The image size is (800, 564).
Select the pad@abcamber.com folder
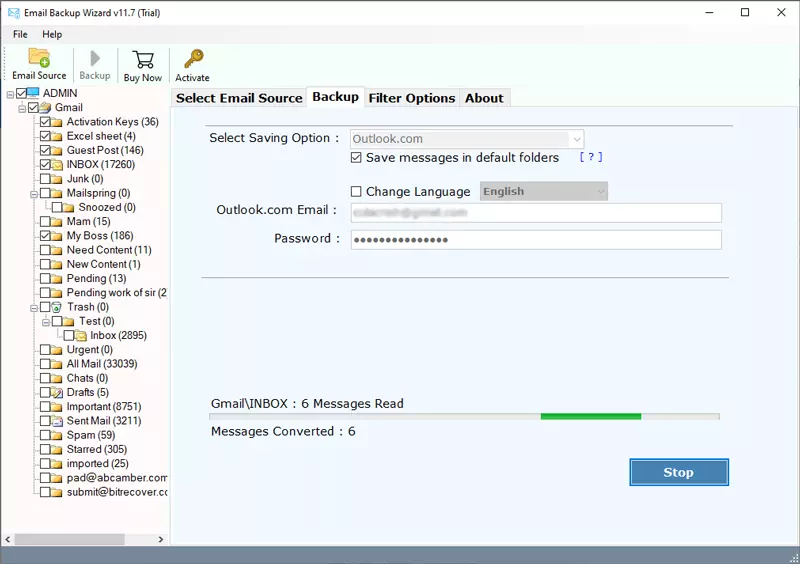click(x=117, y=478)
